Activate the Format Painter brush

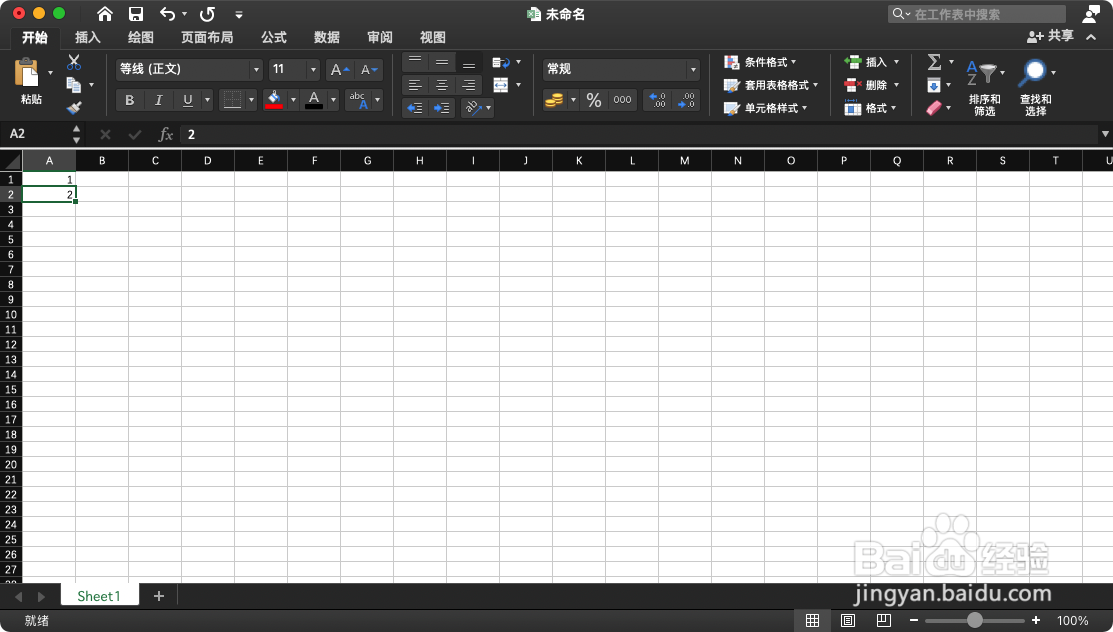(x=74, y=107)
